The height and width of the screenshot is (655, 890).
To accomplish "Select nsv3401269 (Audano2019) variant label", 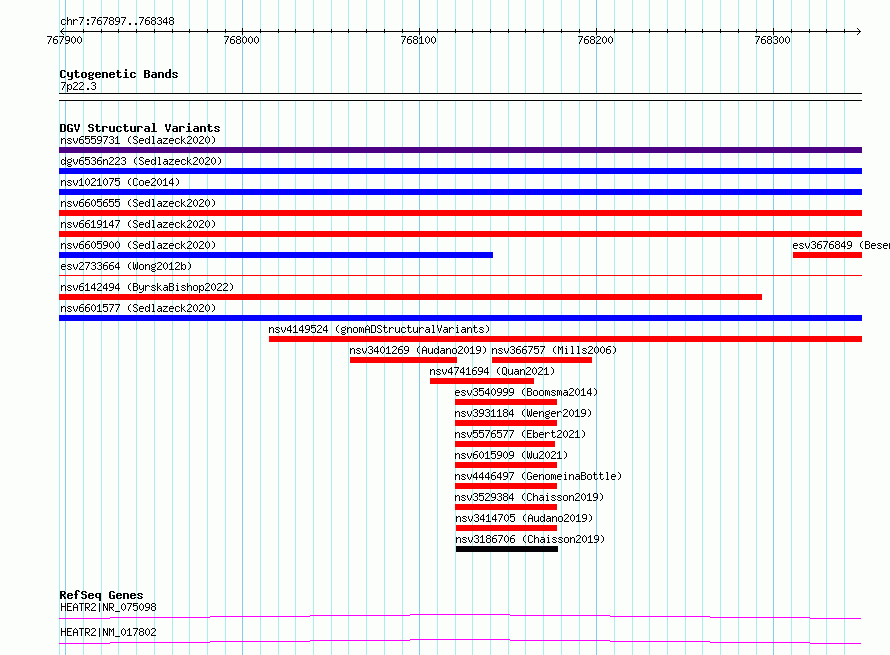I will 418,350.
